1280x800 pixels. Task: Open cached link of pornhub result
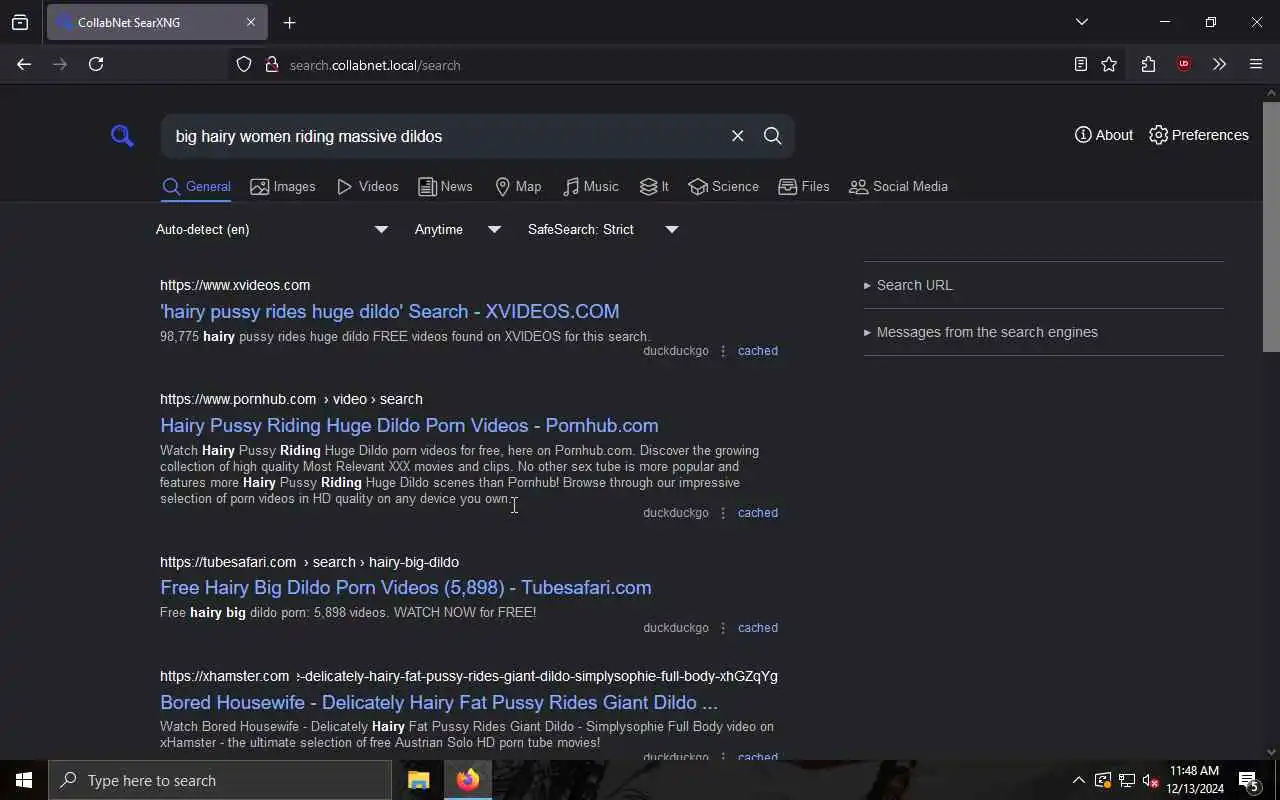tap(757, 513)
